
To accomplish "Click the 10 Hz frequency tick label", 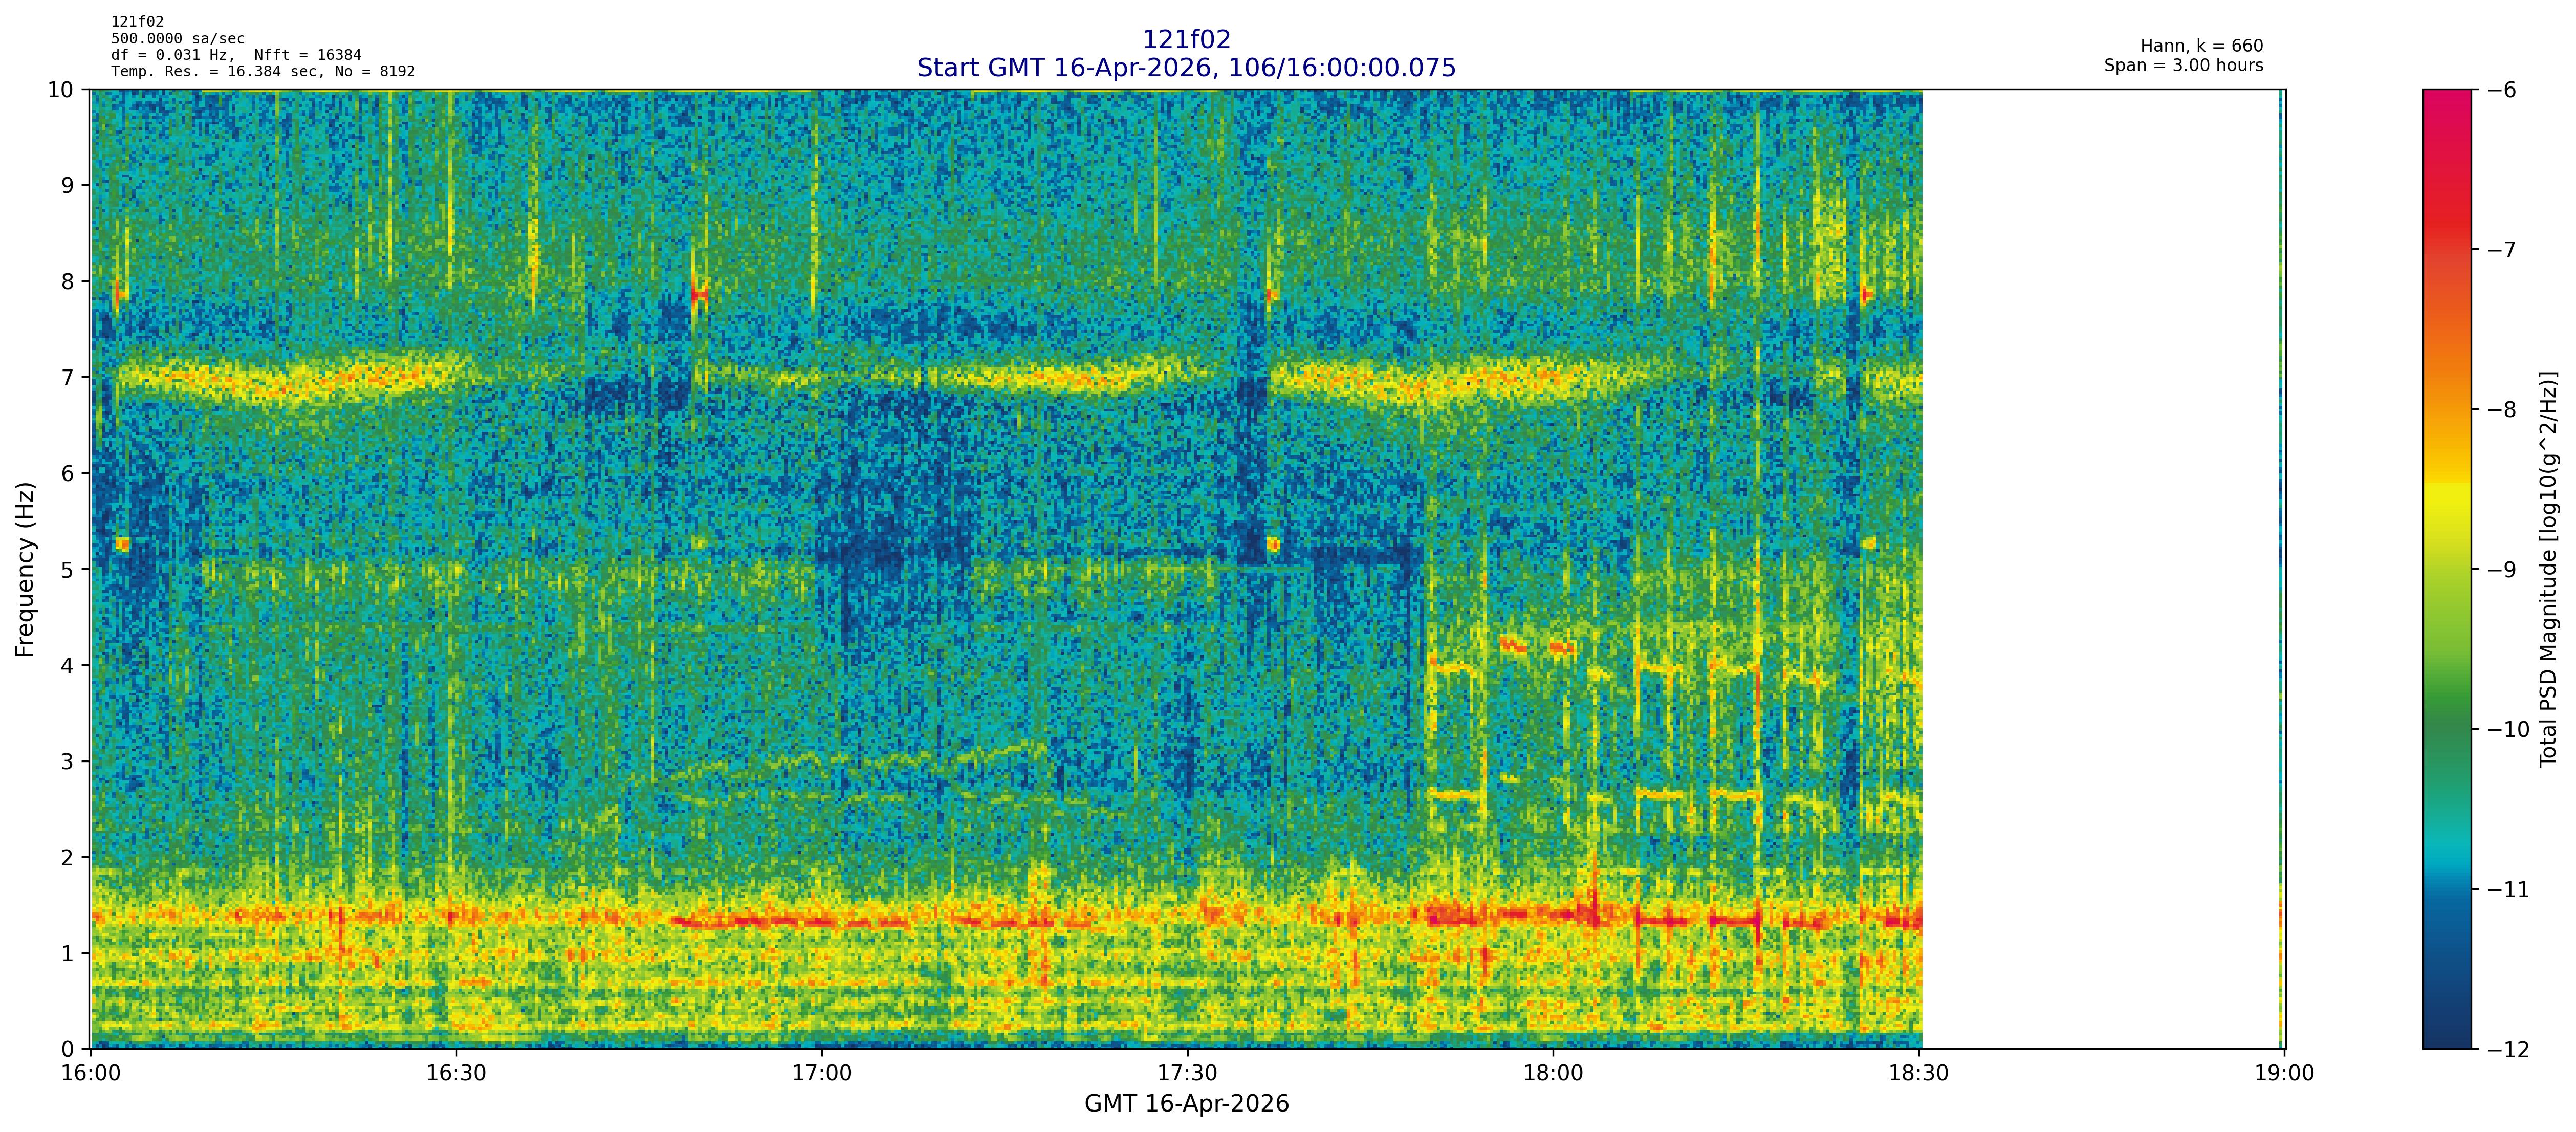I will pyautogui.click(x=61, y=90).
